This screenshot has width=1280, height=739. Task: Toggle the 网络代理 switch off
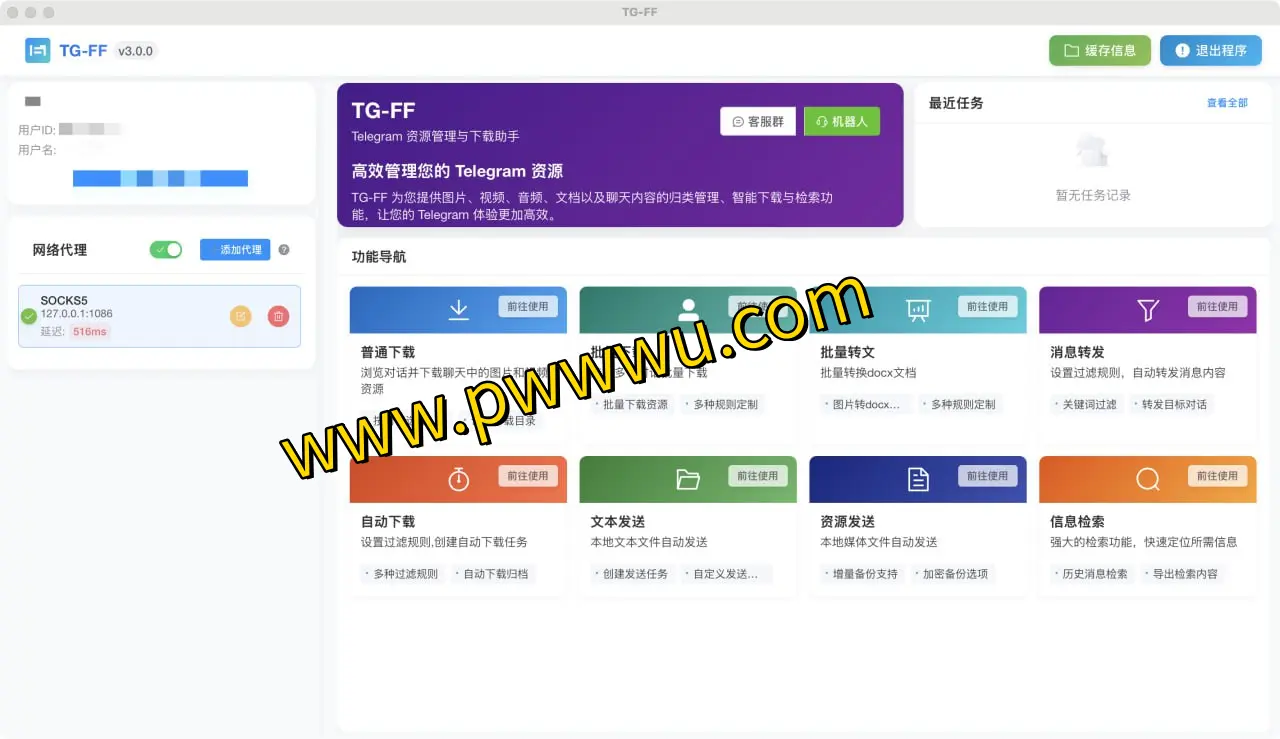(x=166, y=250)
